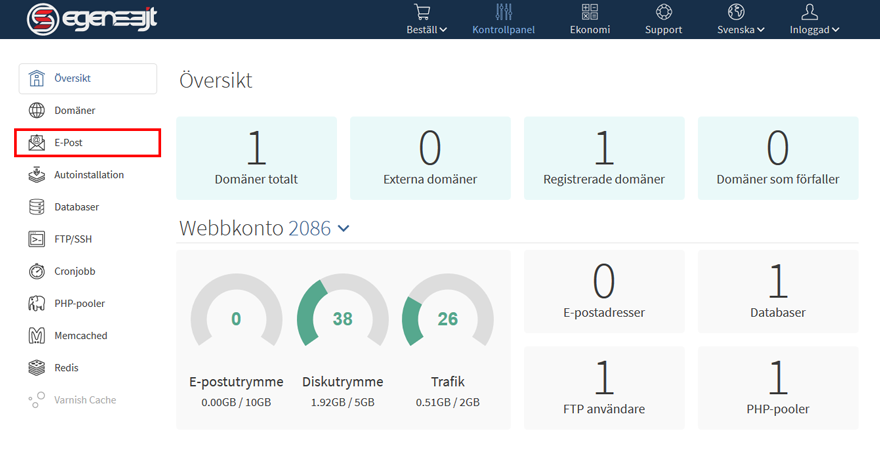Click the Trafik usage gauge showing 26
The image size is (880, 453).
pyautogui.click(x=448, y=310)
